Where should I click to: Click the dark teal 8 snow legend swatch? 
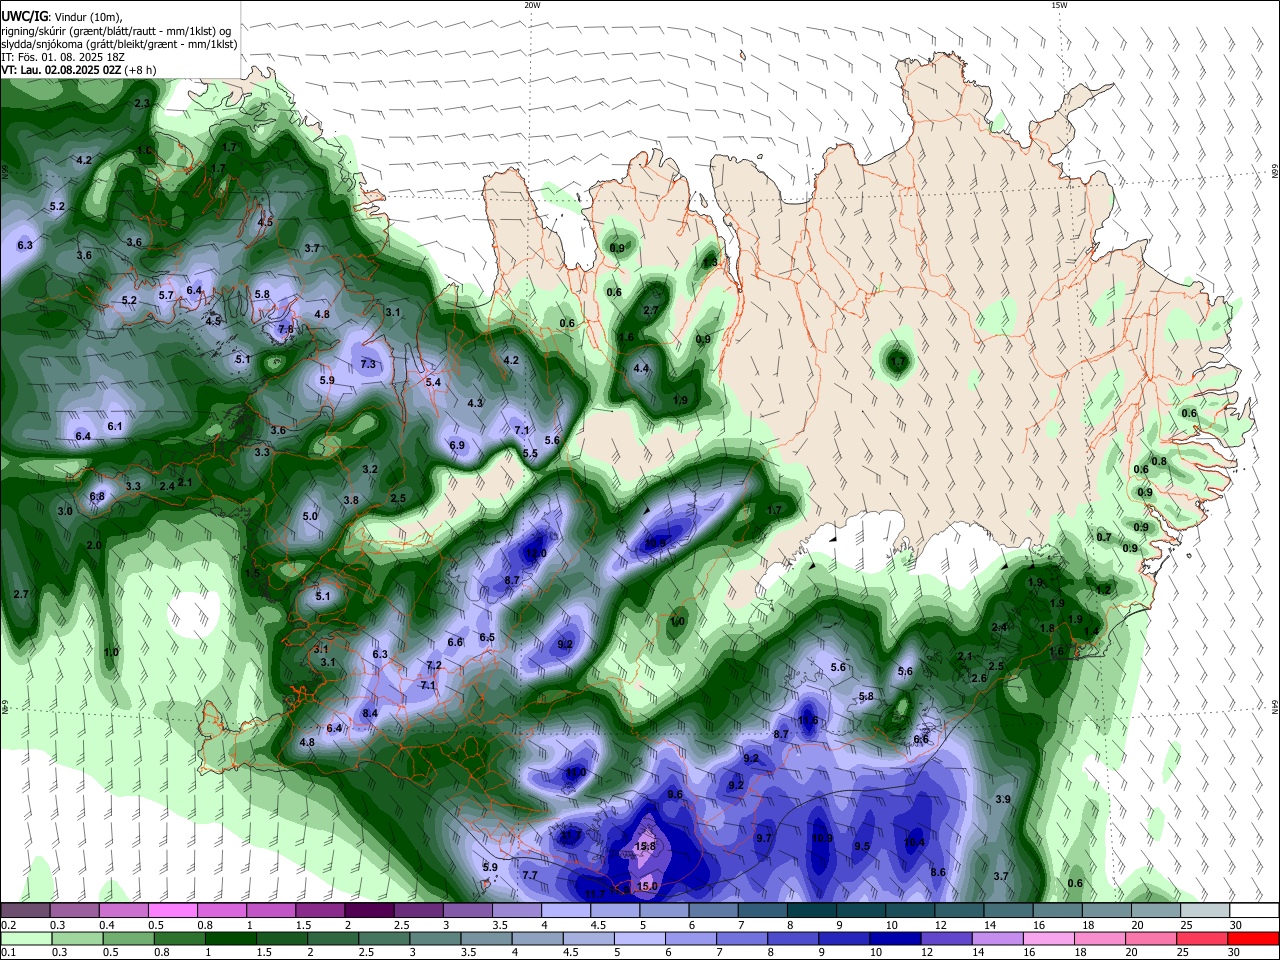point(812,911)
